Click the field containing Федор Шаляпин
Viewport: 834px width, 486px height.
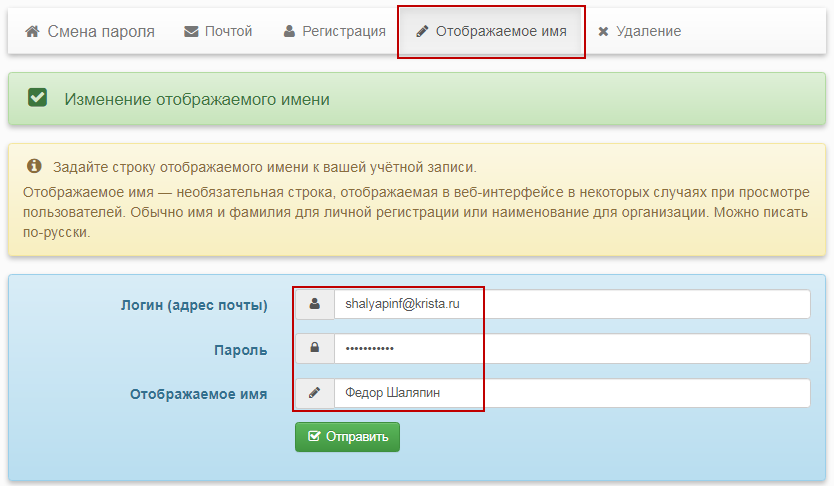click(570, 393)
